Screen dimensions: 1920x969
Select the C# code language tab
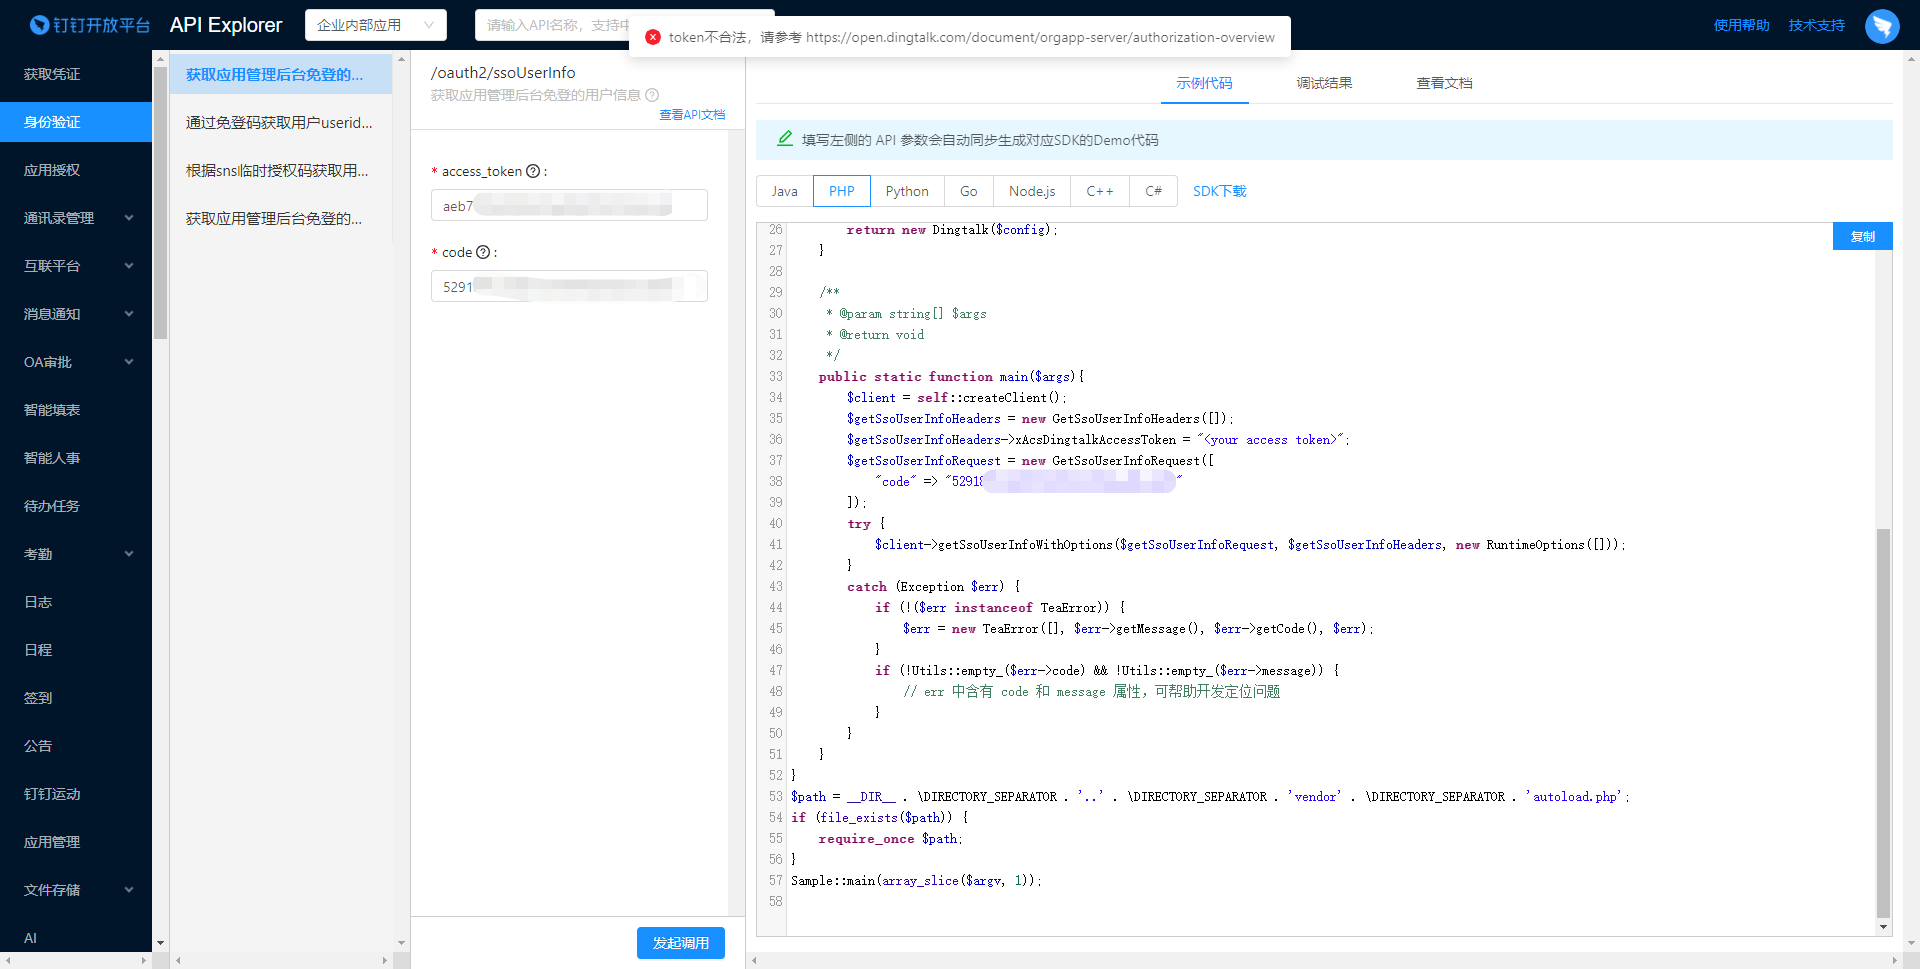coord(1154,191)
